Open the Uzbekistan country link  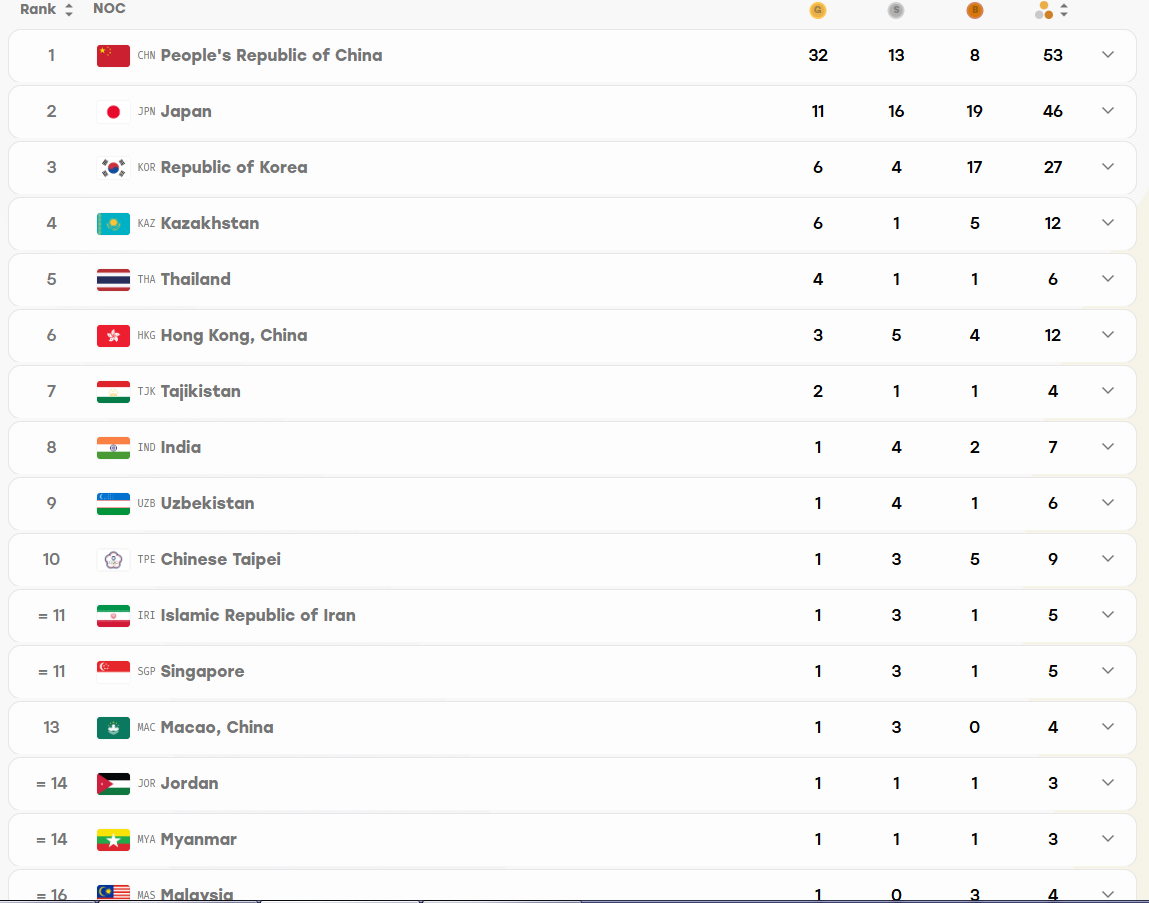207,504
